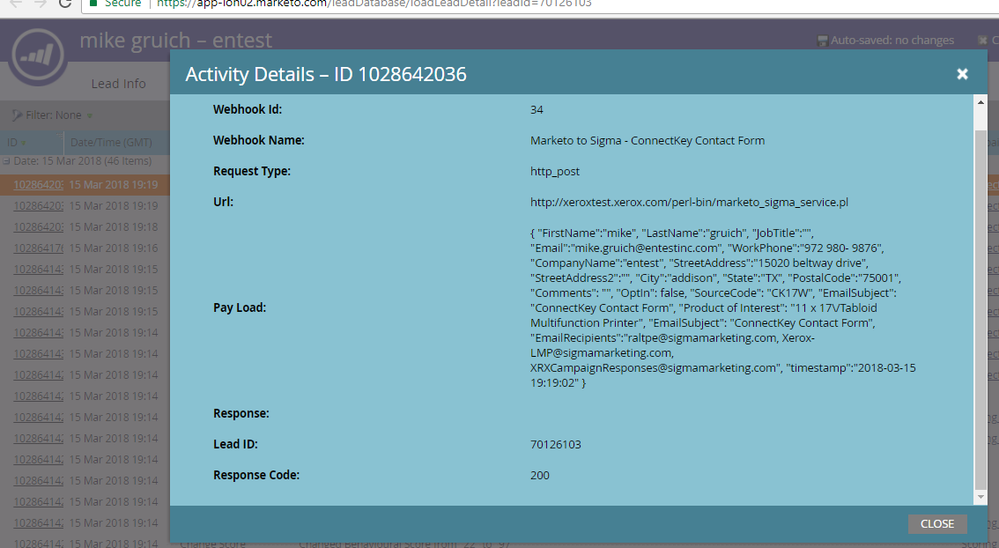The height and width of the screenshot is (548, 999).
Task: Click the browser address bar URL
Action: (374, 4)
